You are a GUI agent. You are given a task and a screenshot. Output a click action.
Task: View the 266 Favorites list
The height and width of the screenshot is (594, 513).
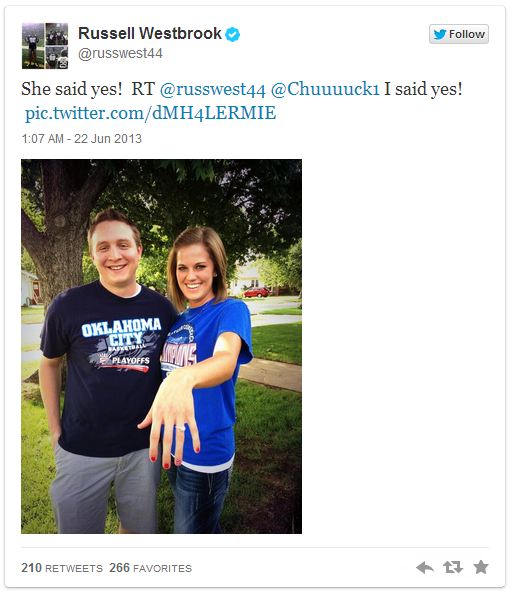[150, 568]
